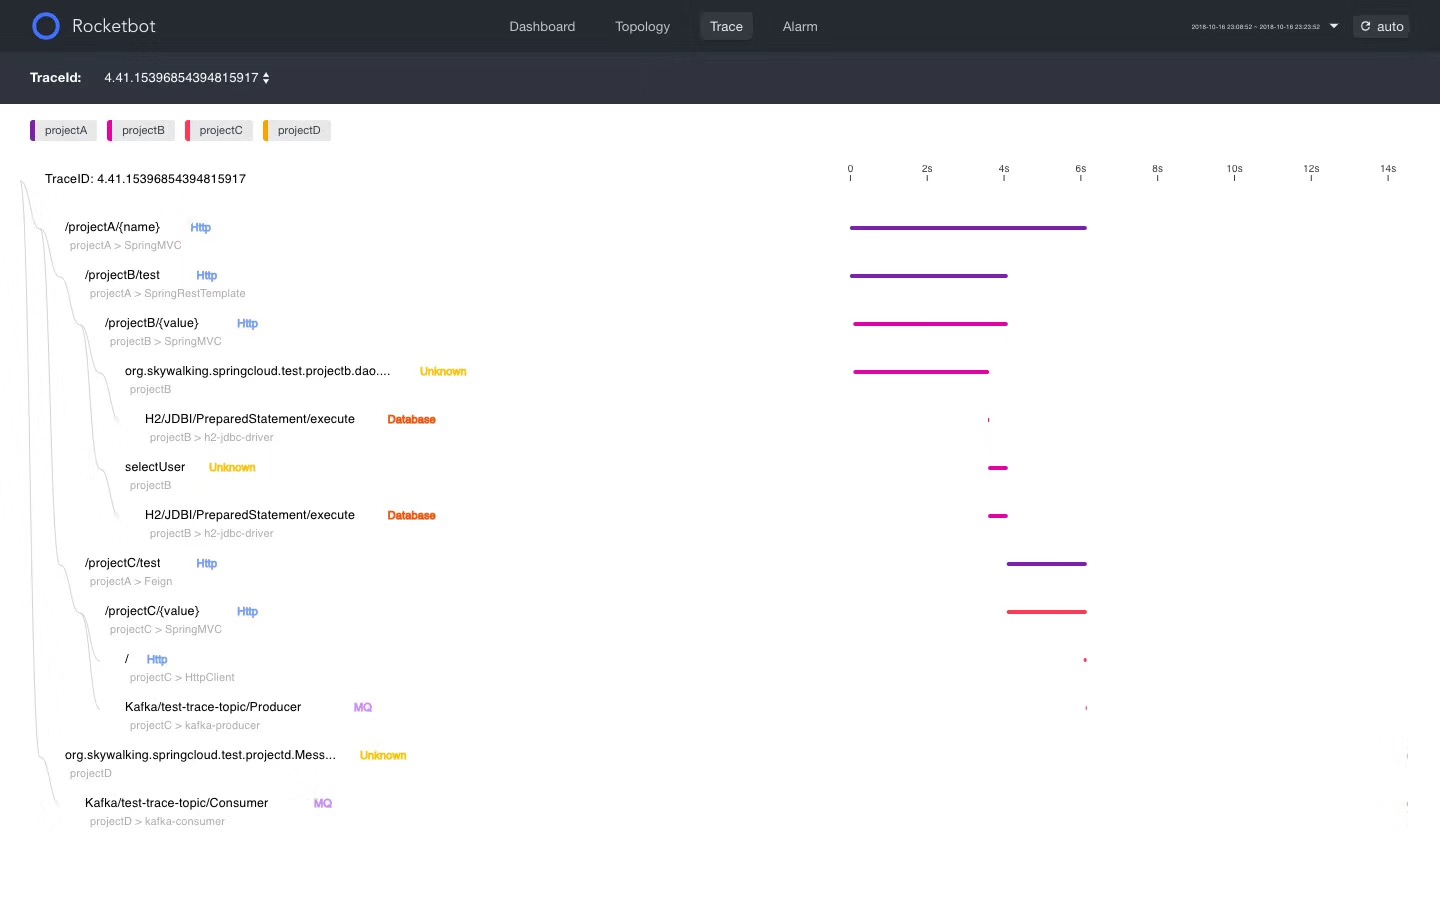Click 'projectC > HttpClient' subtitle
This screenshot has width=1440, height=900.
[182, 678]
